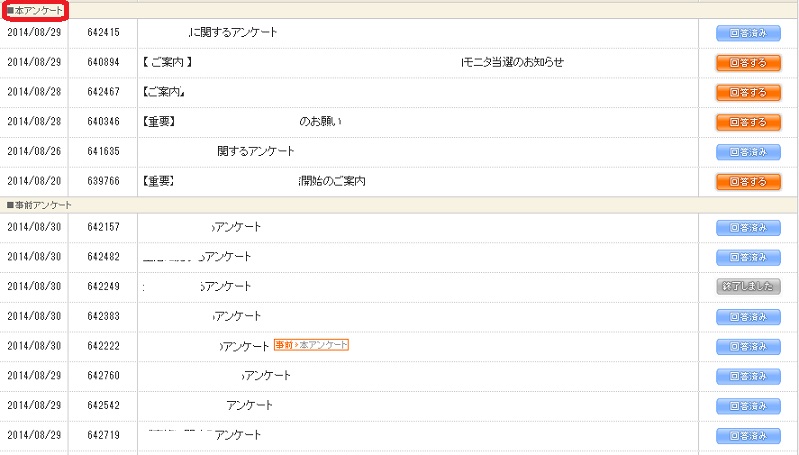Select 回答済み button on row 641635
Viewport: 799px width, 455px height.
(748, 152)
